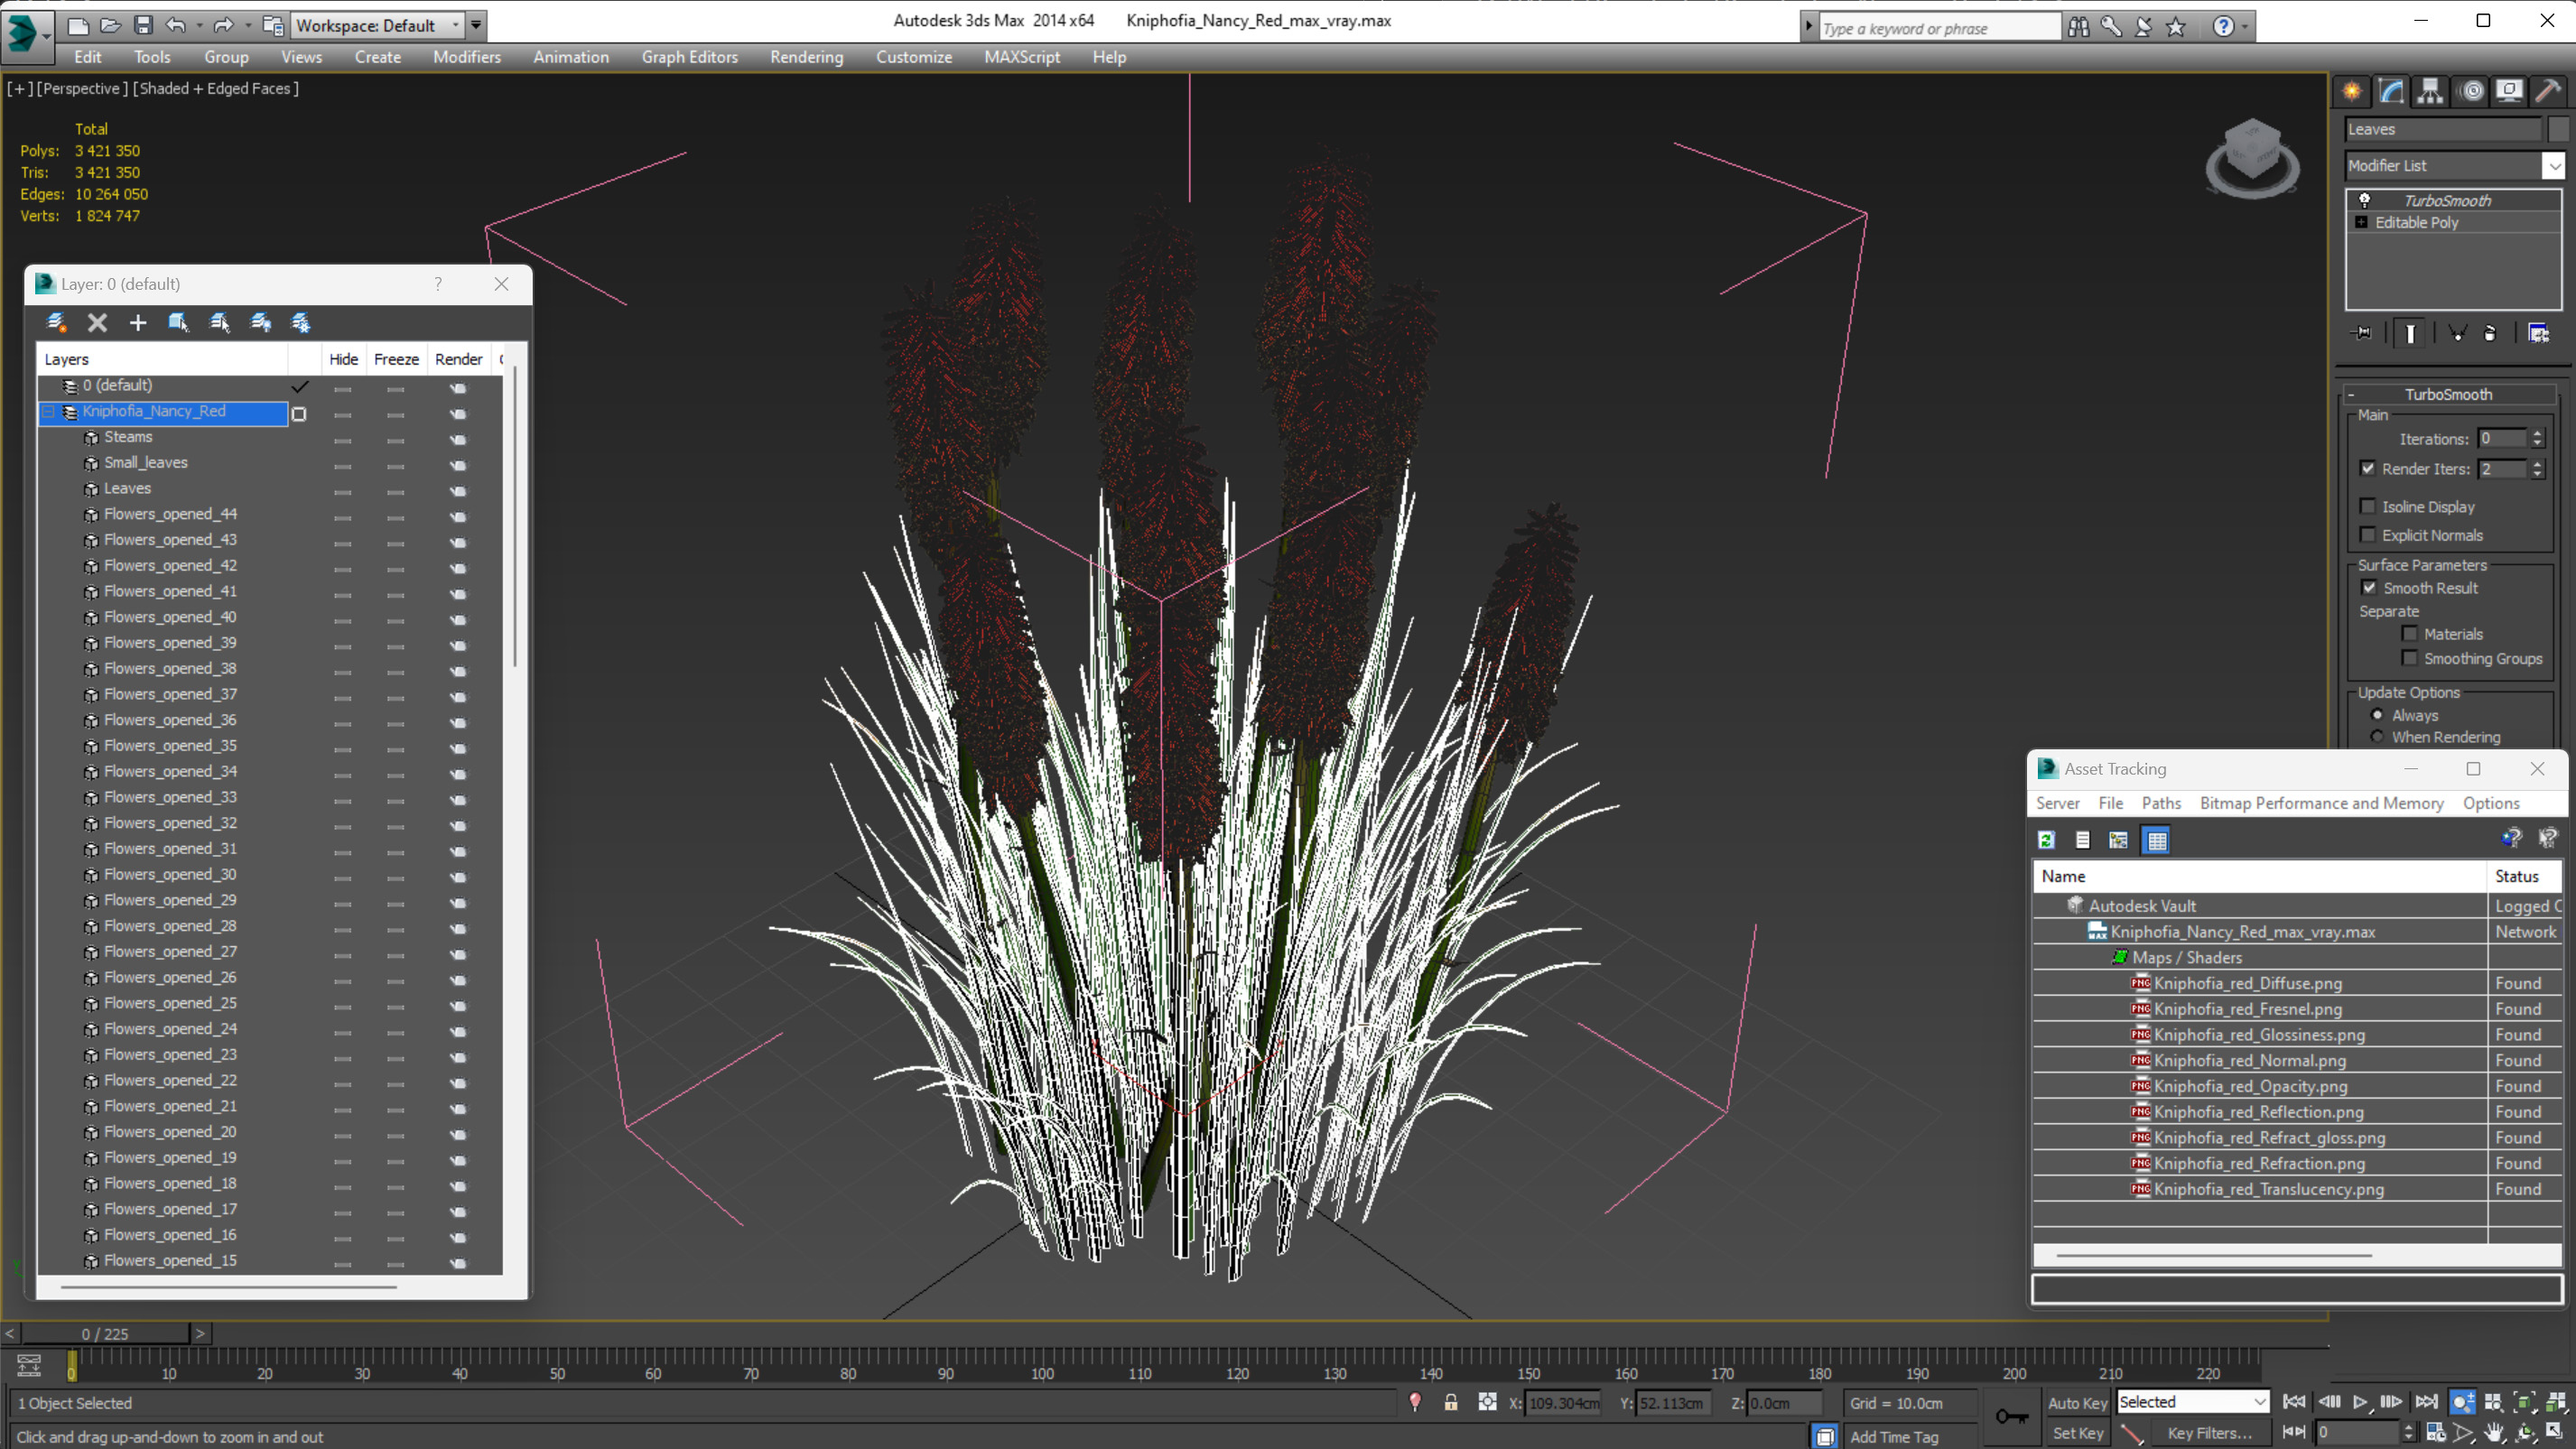Switch Asset Tracking to table view icon
The image size is (2576, 1449).
pos(2156,840)
